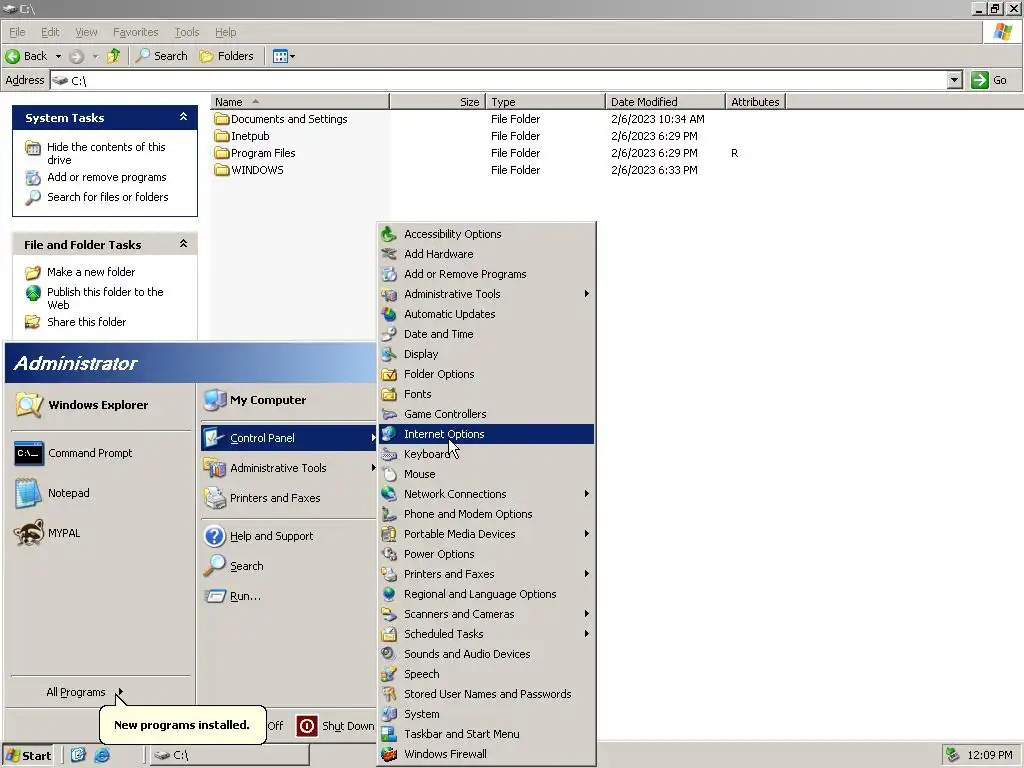Open the Views dropdown in toolbar
The height and width of the screenshot is (768, 1024).
[x=283, y=56]
